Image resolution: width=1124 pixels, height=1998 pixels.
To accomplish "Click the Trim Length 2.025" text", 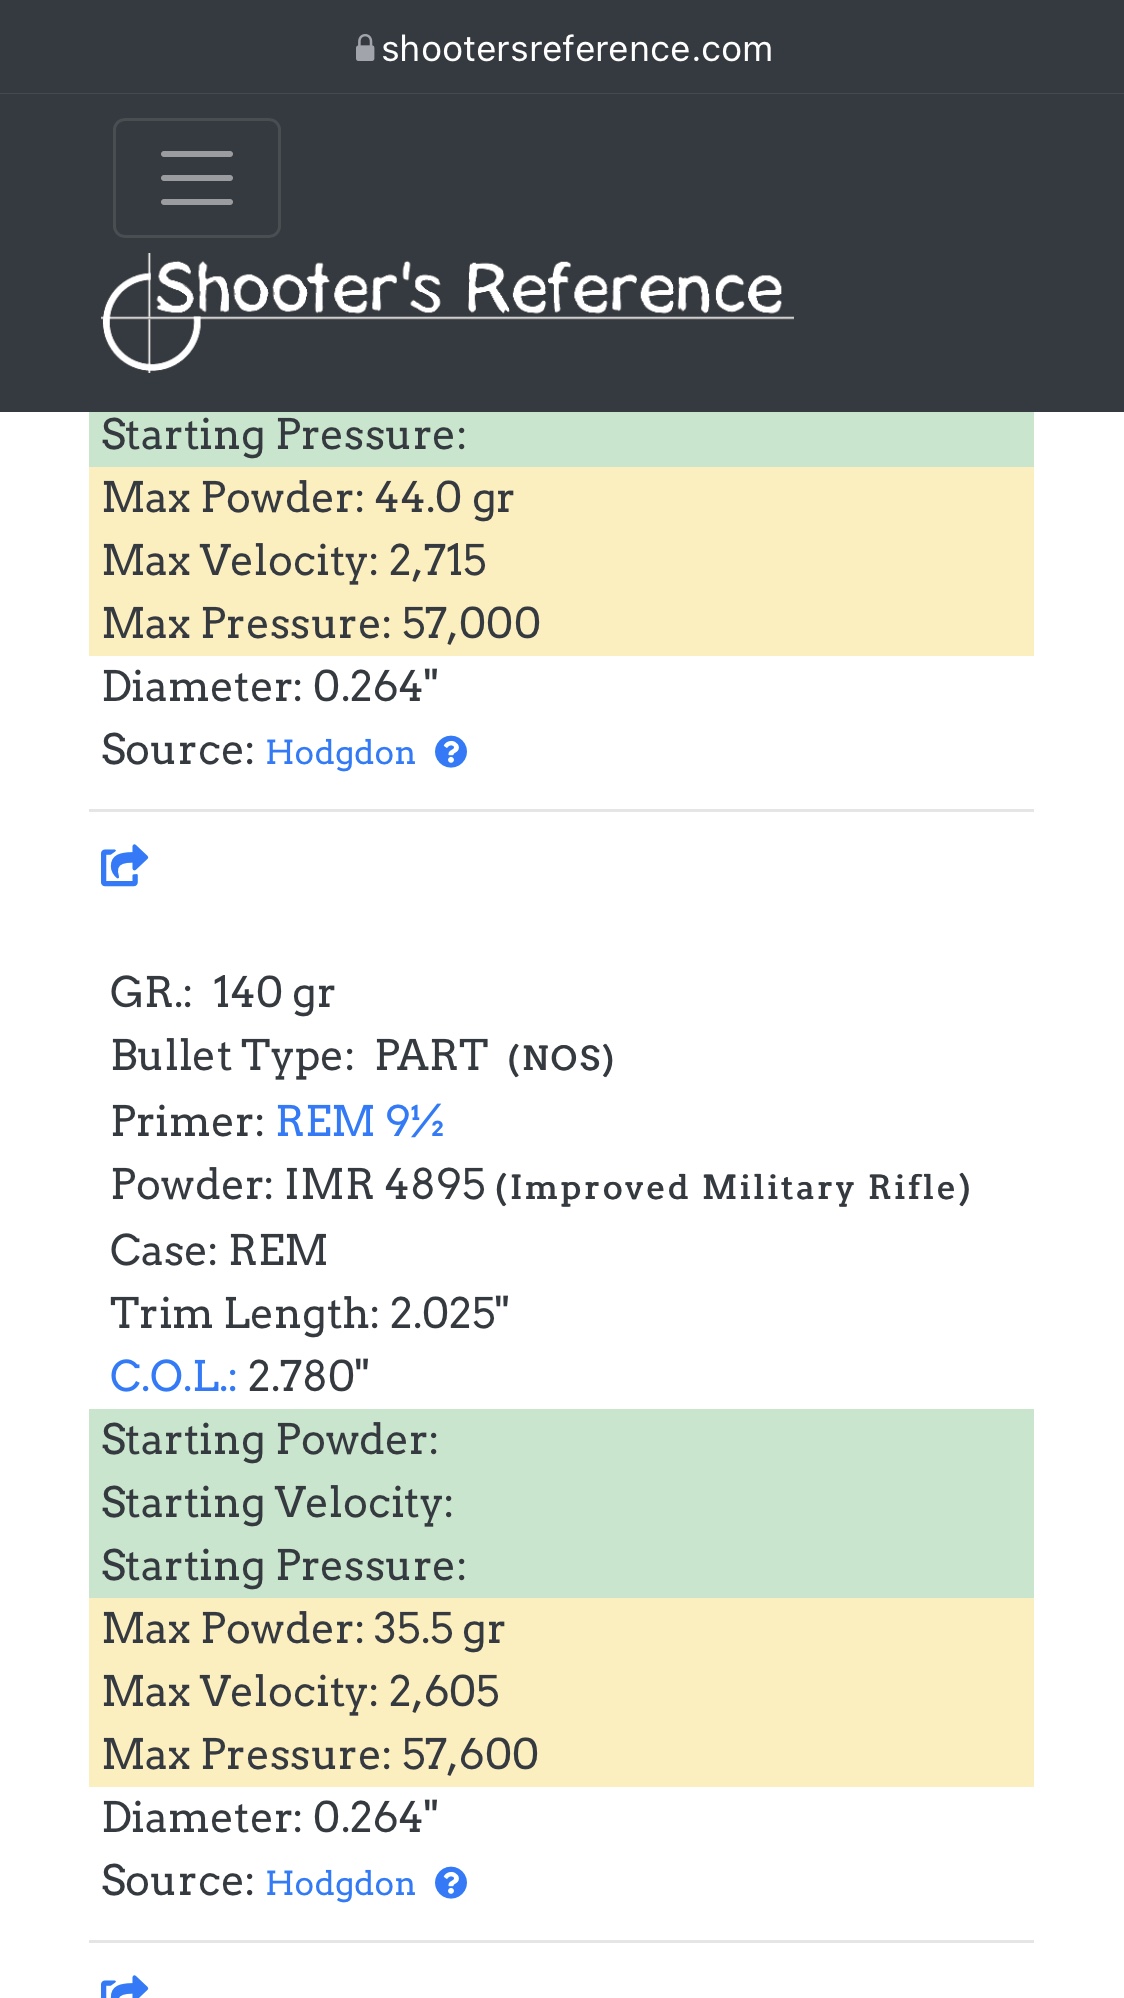I will click(x=310, y=1313).
